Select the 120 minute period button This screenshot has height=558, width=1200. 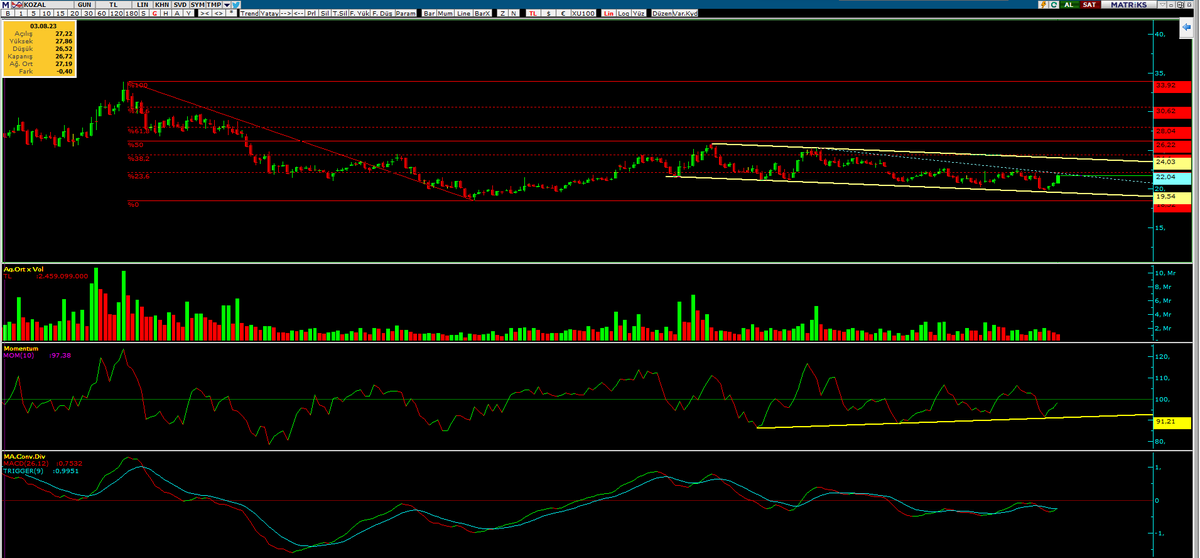pyautogui.click(x=116, y=13)
